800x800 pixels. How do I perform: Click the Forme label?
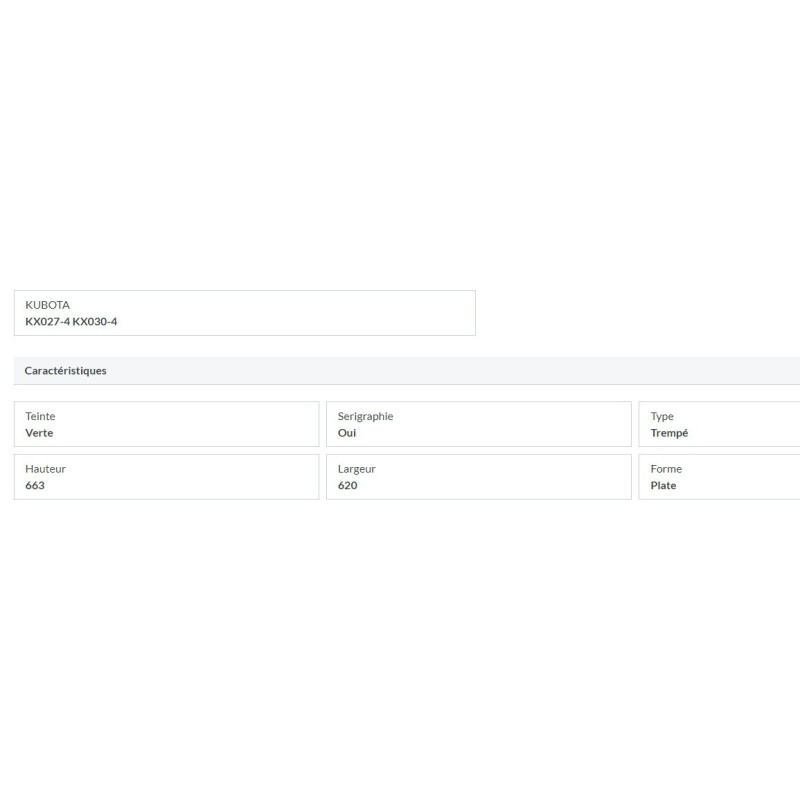[666, 469]
